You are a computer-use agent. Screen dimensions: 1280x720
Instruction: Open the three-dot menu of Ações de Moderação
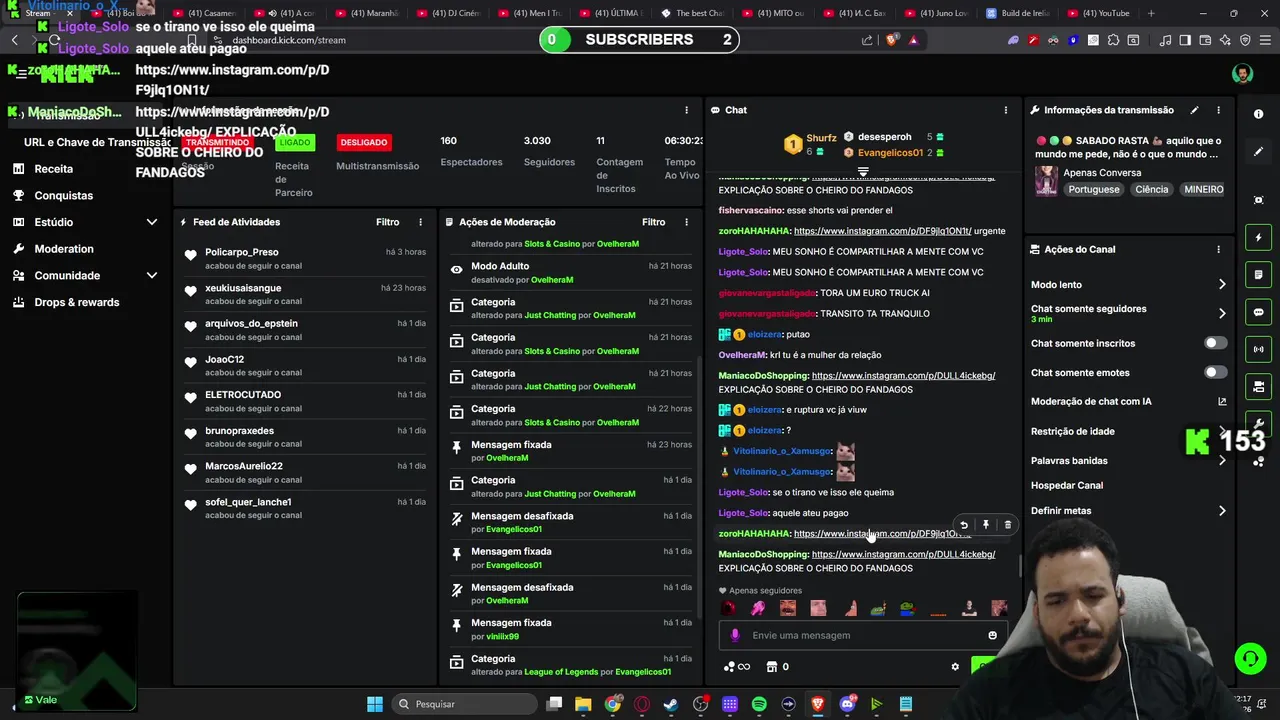tap(686, 222)
